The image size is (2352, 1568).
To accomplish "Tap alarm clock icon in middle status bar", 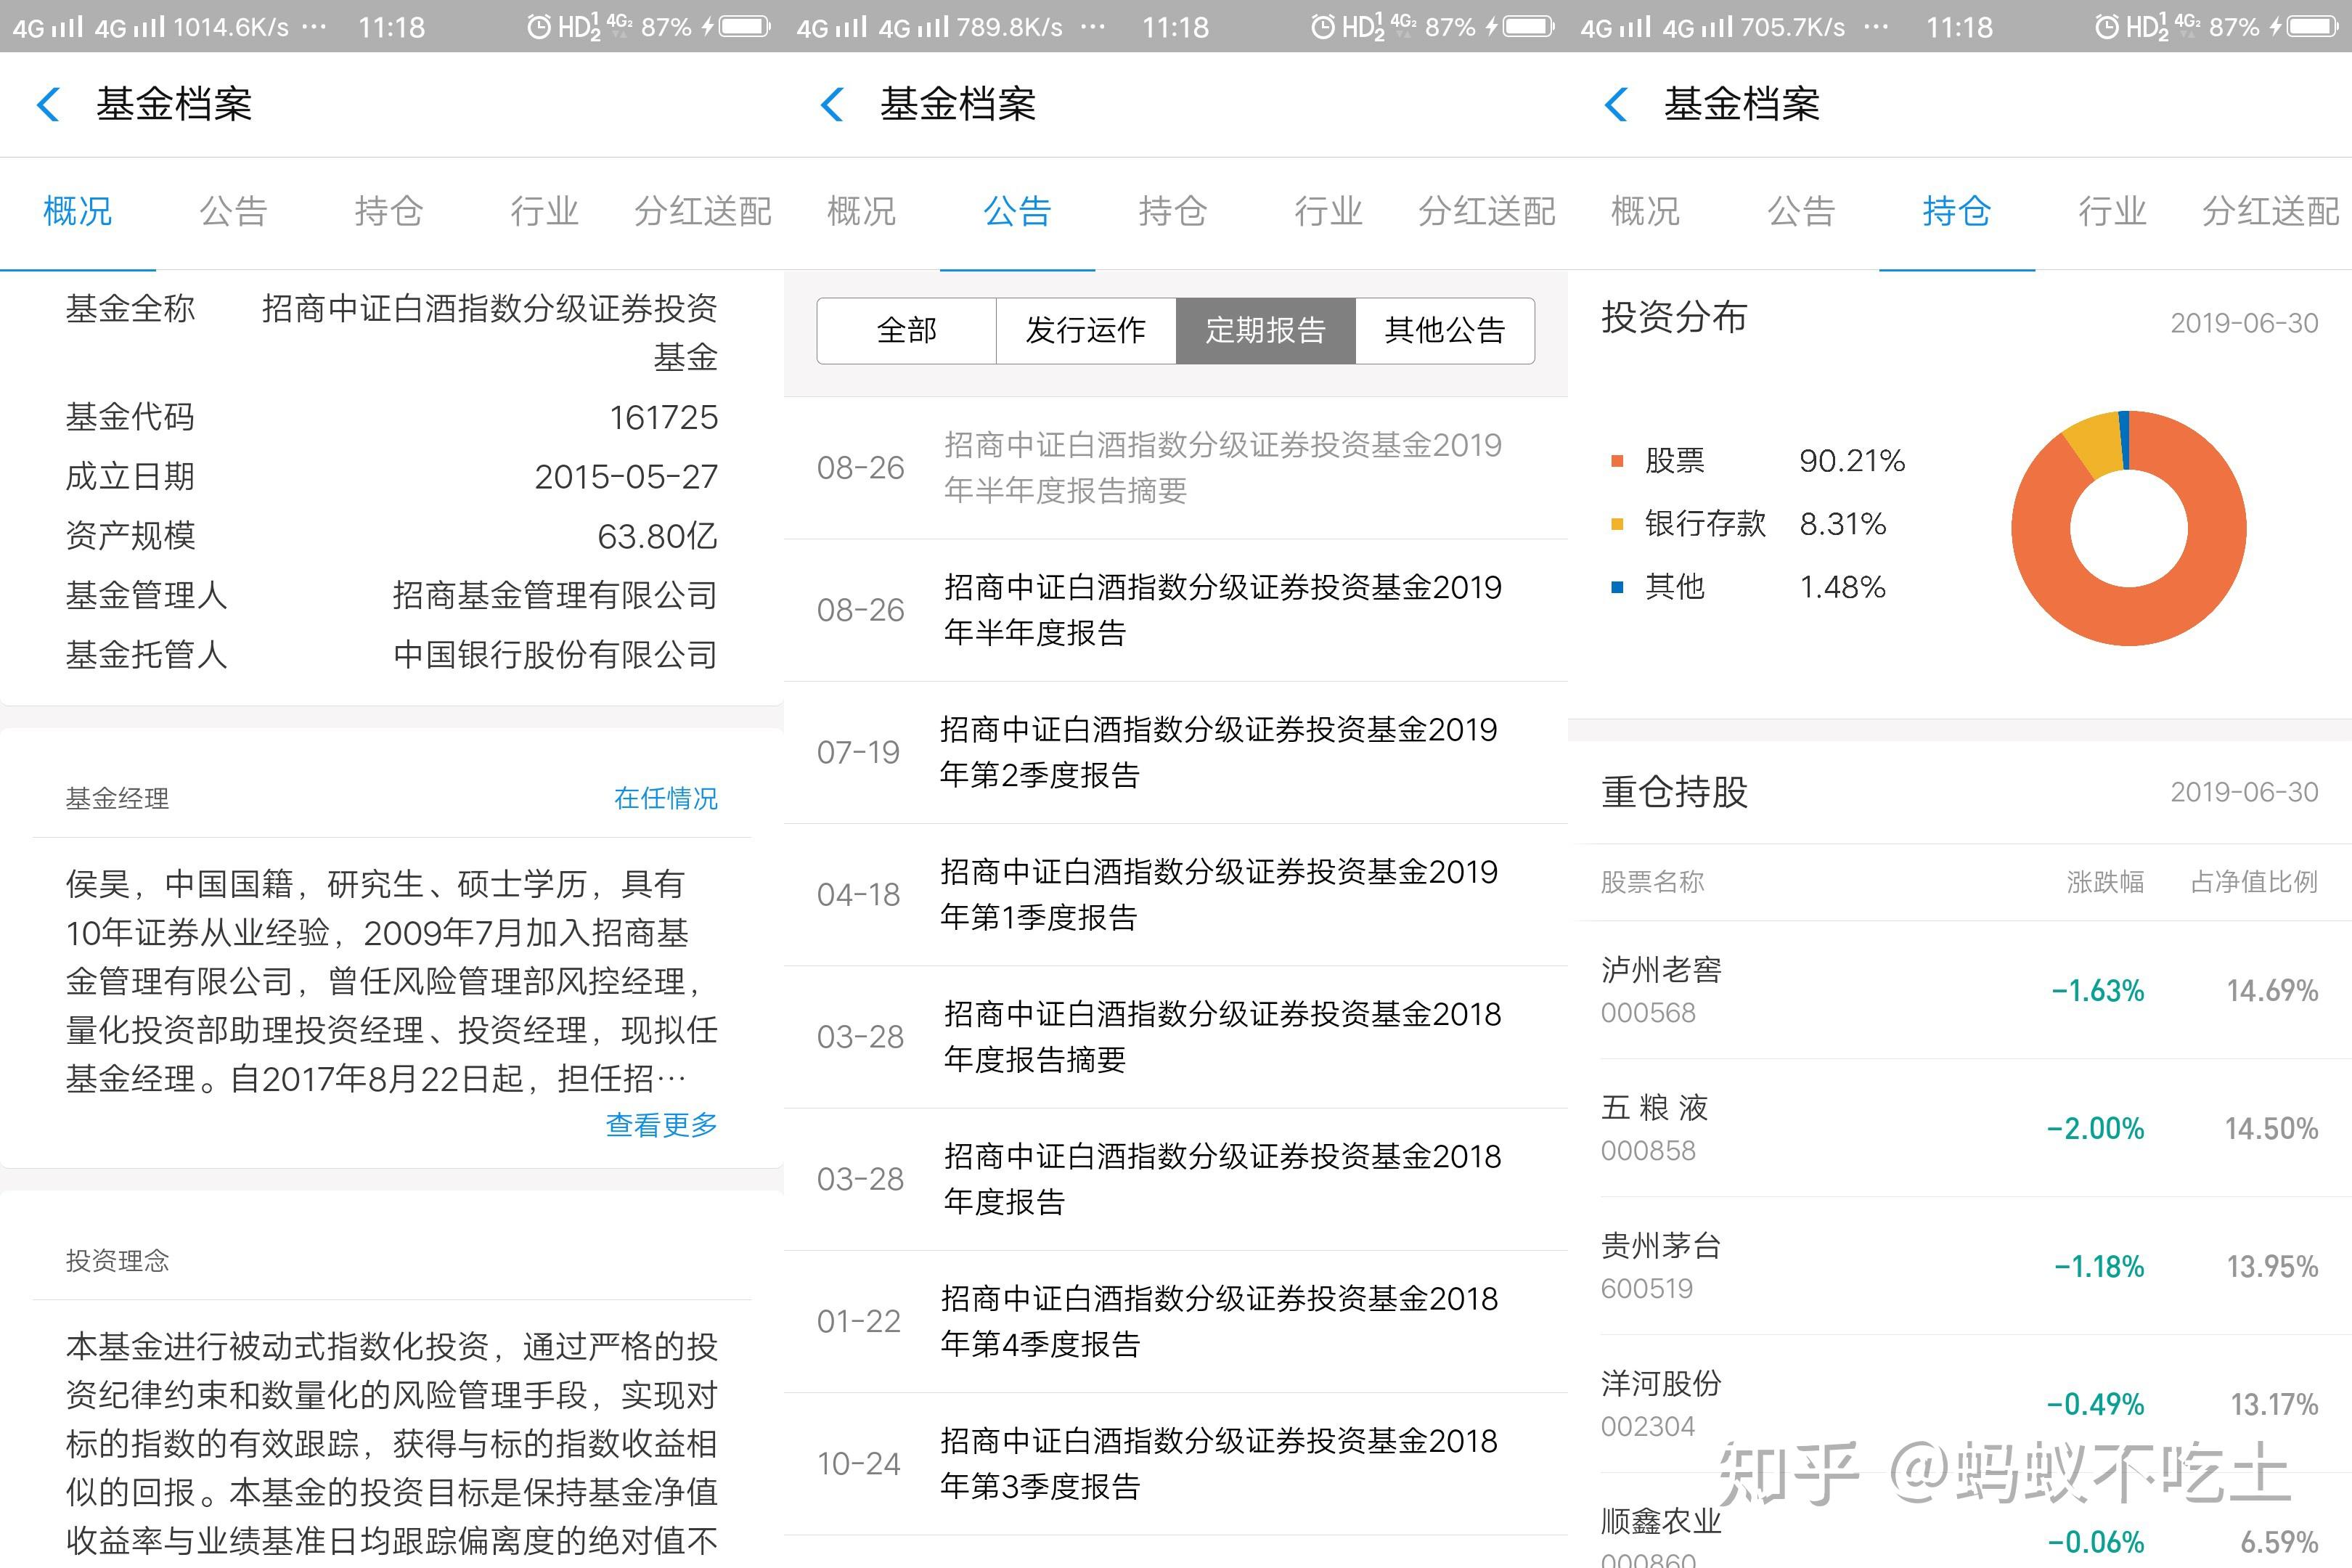I will [1323, 27].
